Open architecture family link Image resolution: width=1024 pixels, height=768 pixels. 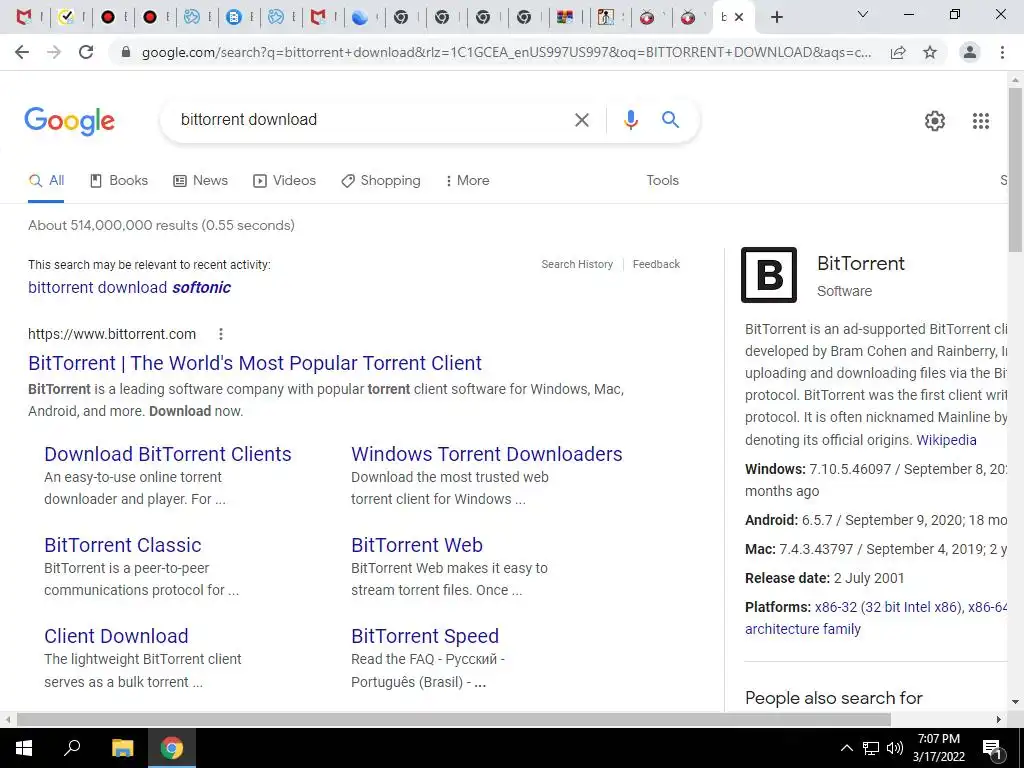point(803,630)
